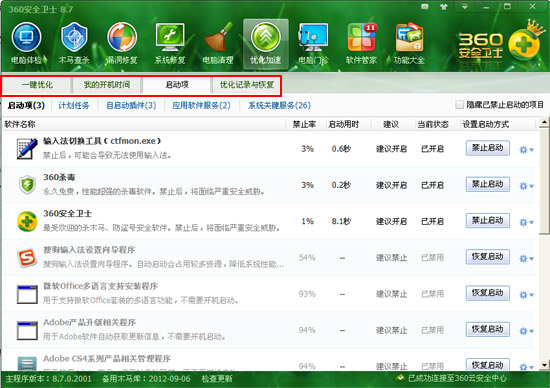
Task: Open the 漏洞修复 vulnerability repair icon
Action: [122, 43]
